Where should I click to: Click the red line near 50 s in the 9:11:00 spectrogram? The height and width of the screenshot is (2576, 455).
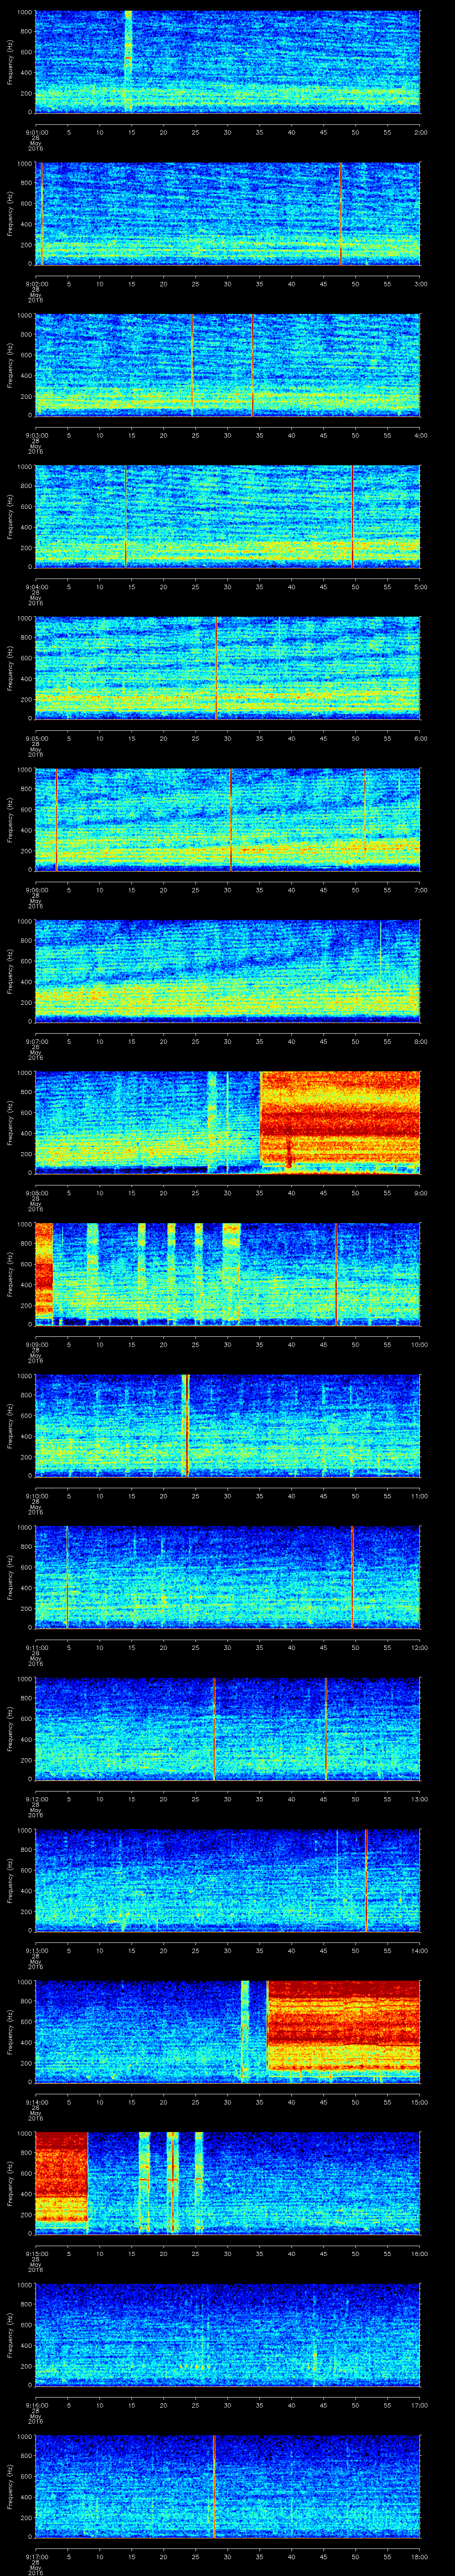(x=352, y=1577)
